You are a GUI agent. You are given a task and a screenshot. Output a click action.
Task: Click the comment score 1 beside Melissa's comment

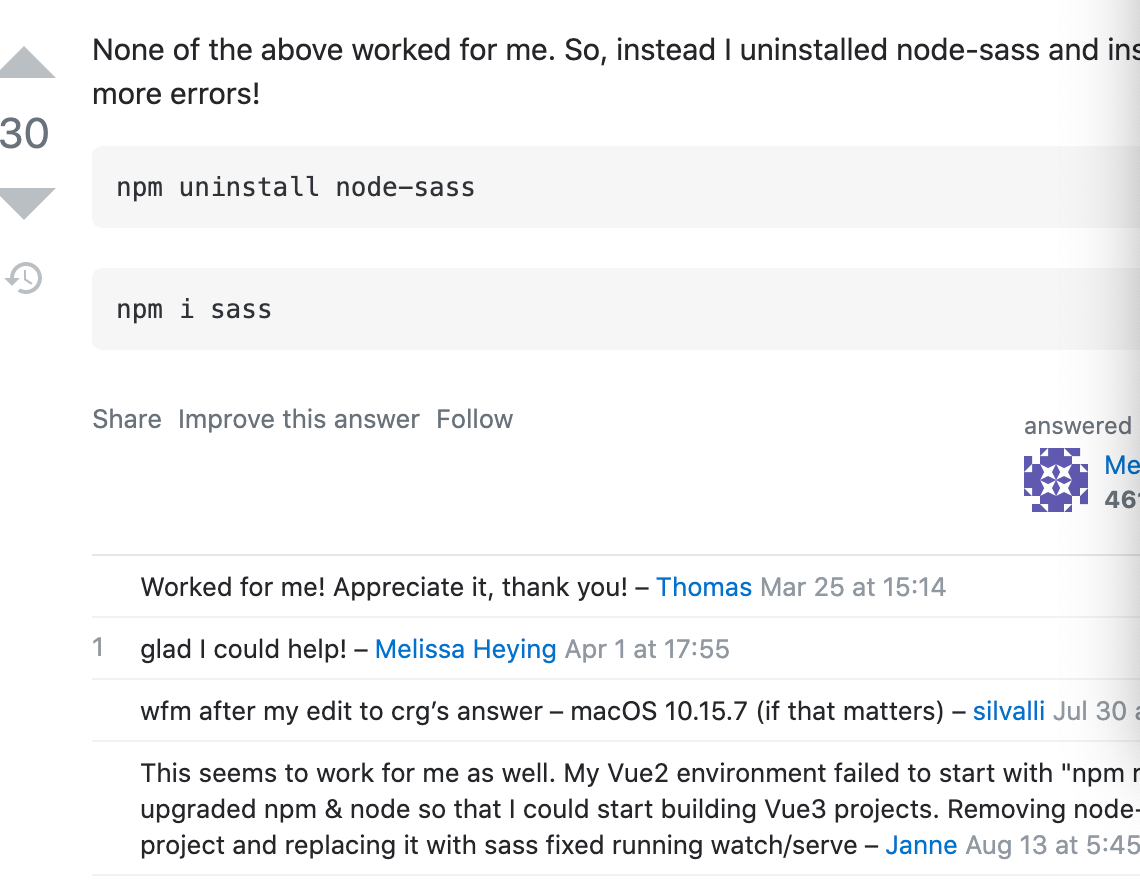click(x=98, y=648)
